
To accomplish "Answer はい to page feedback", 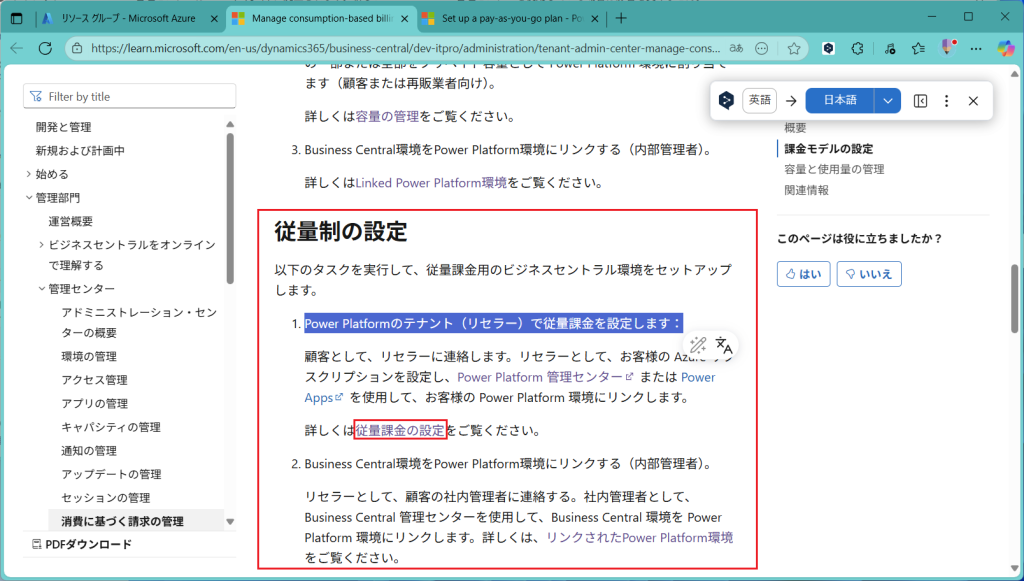I will coord(803,274).
